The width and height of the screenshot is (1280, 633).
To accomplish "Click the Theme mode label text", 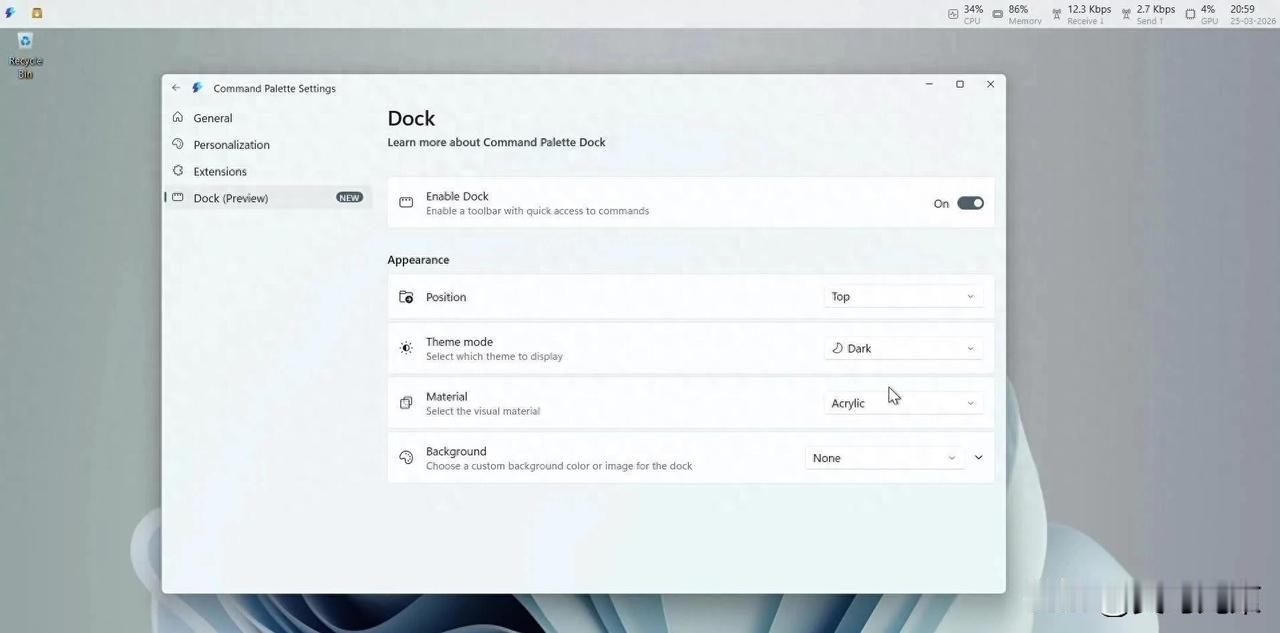I will 459,342.
